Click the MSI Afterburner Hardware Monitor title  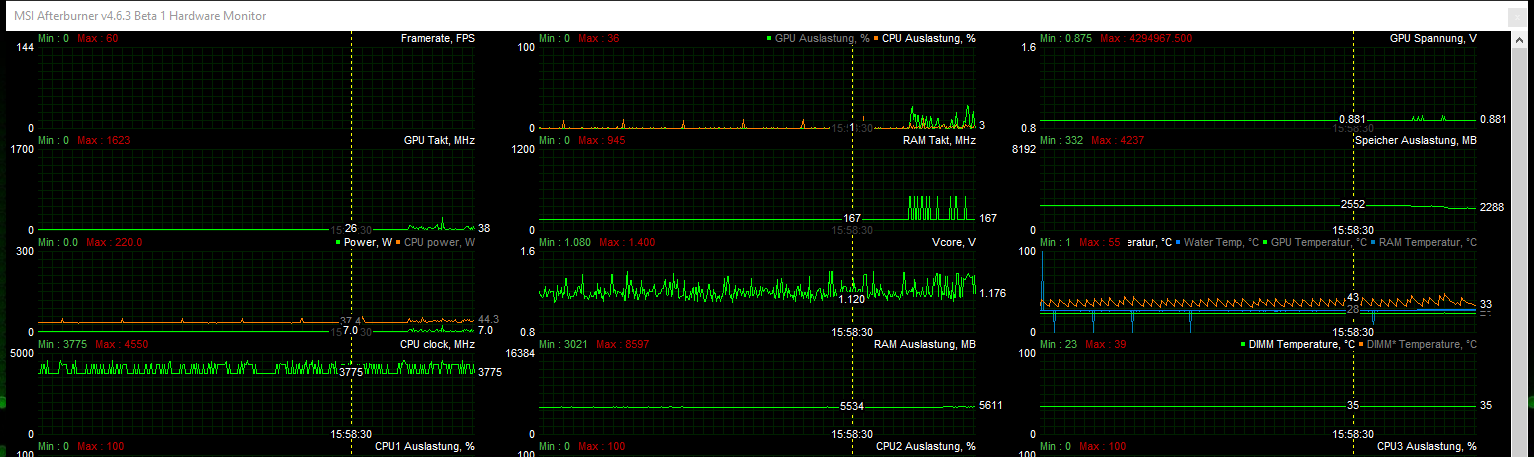[x=139, y=16]
